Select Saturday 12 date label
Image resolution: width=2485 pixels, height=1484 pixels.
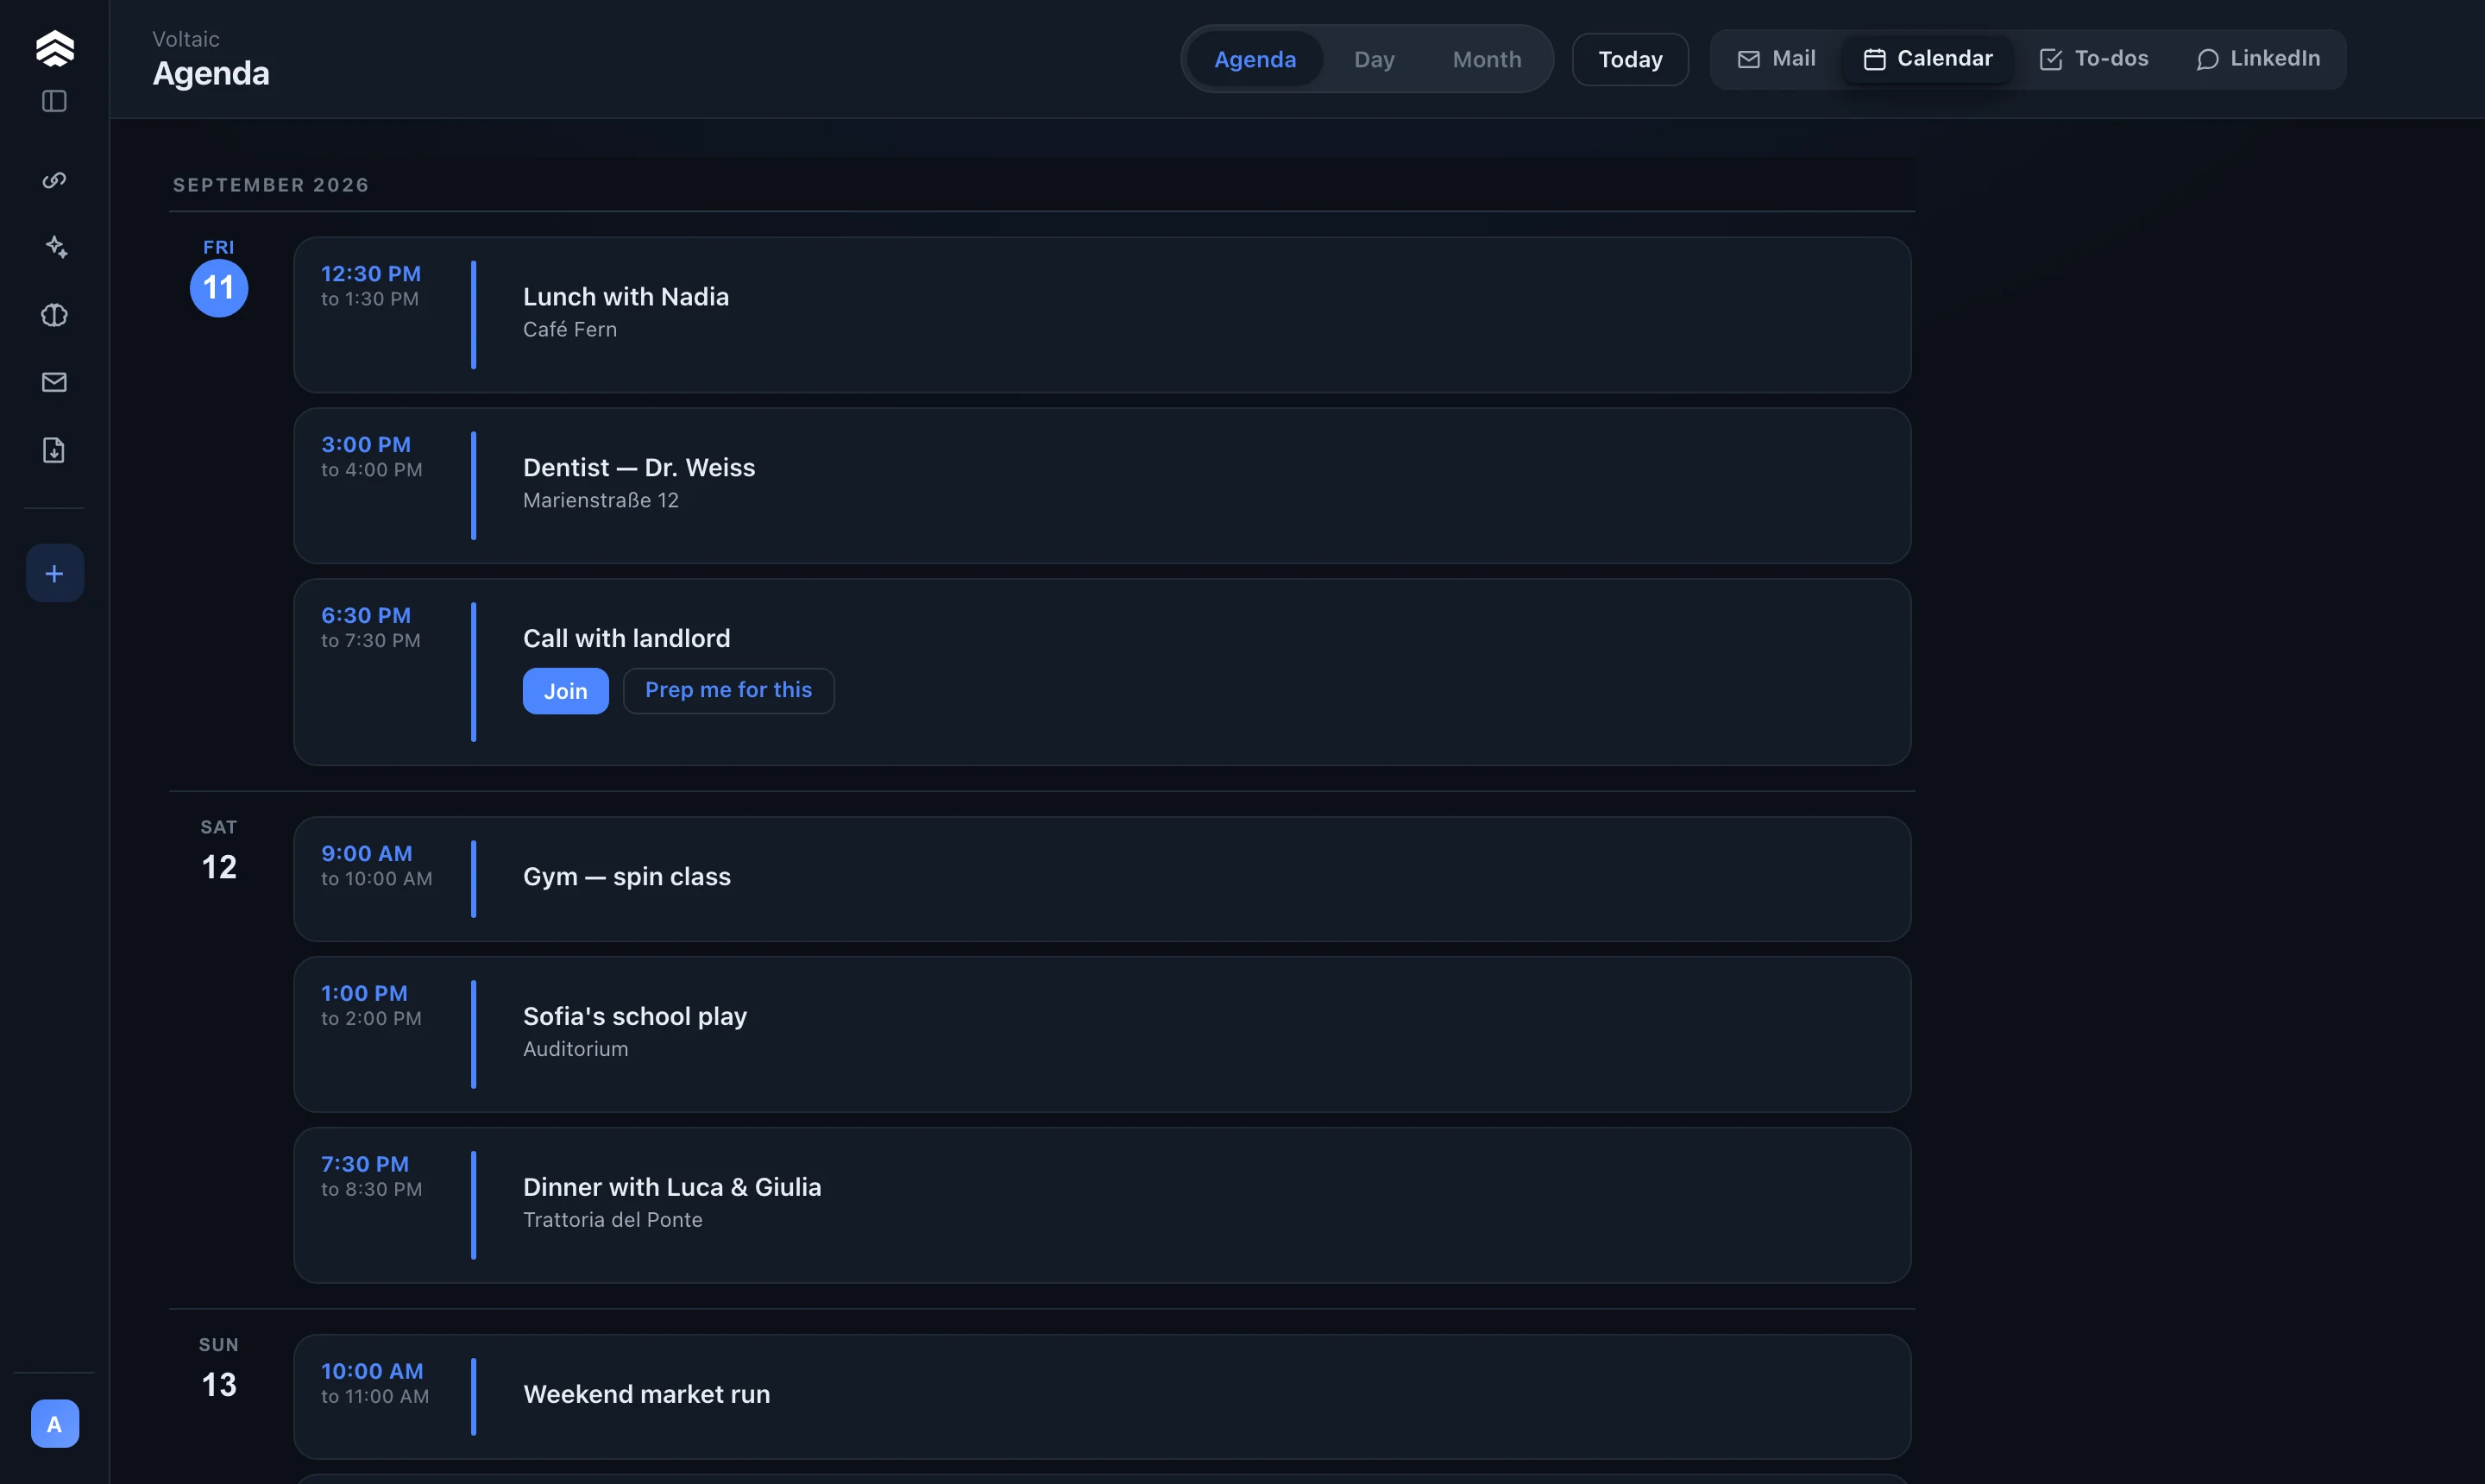219,867
